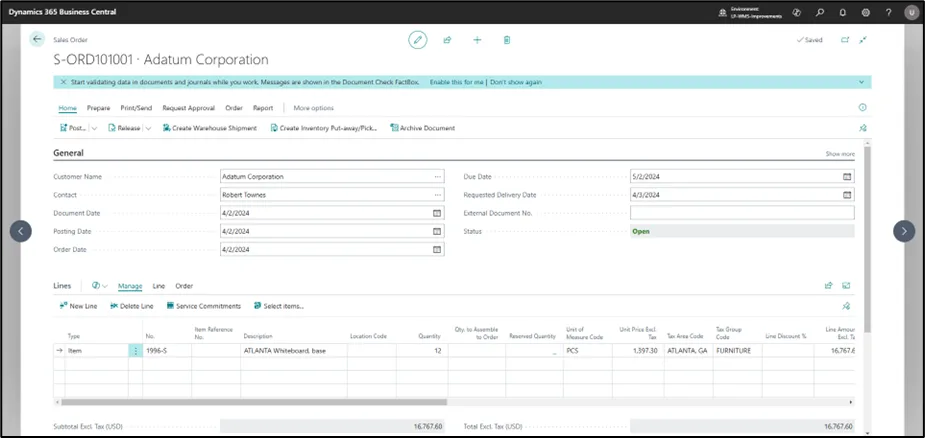The width and height of the screenshot is (925, 438).
Task: Open the Print/Send tab
Action: 136,108
